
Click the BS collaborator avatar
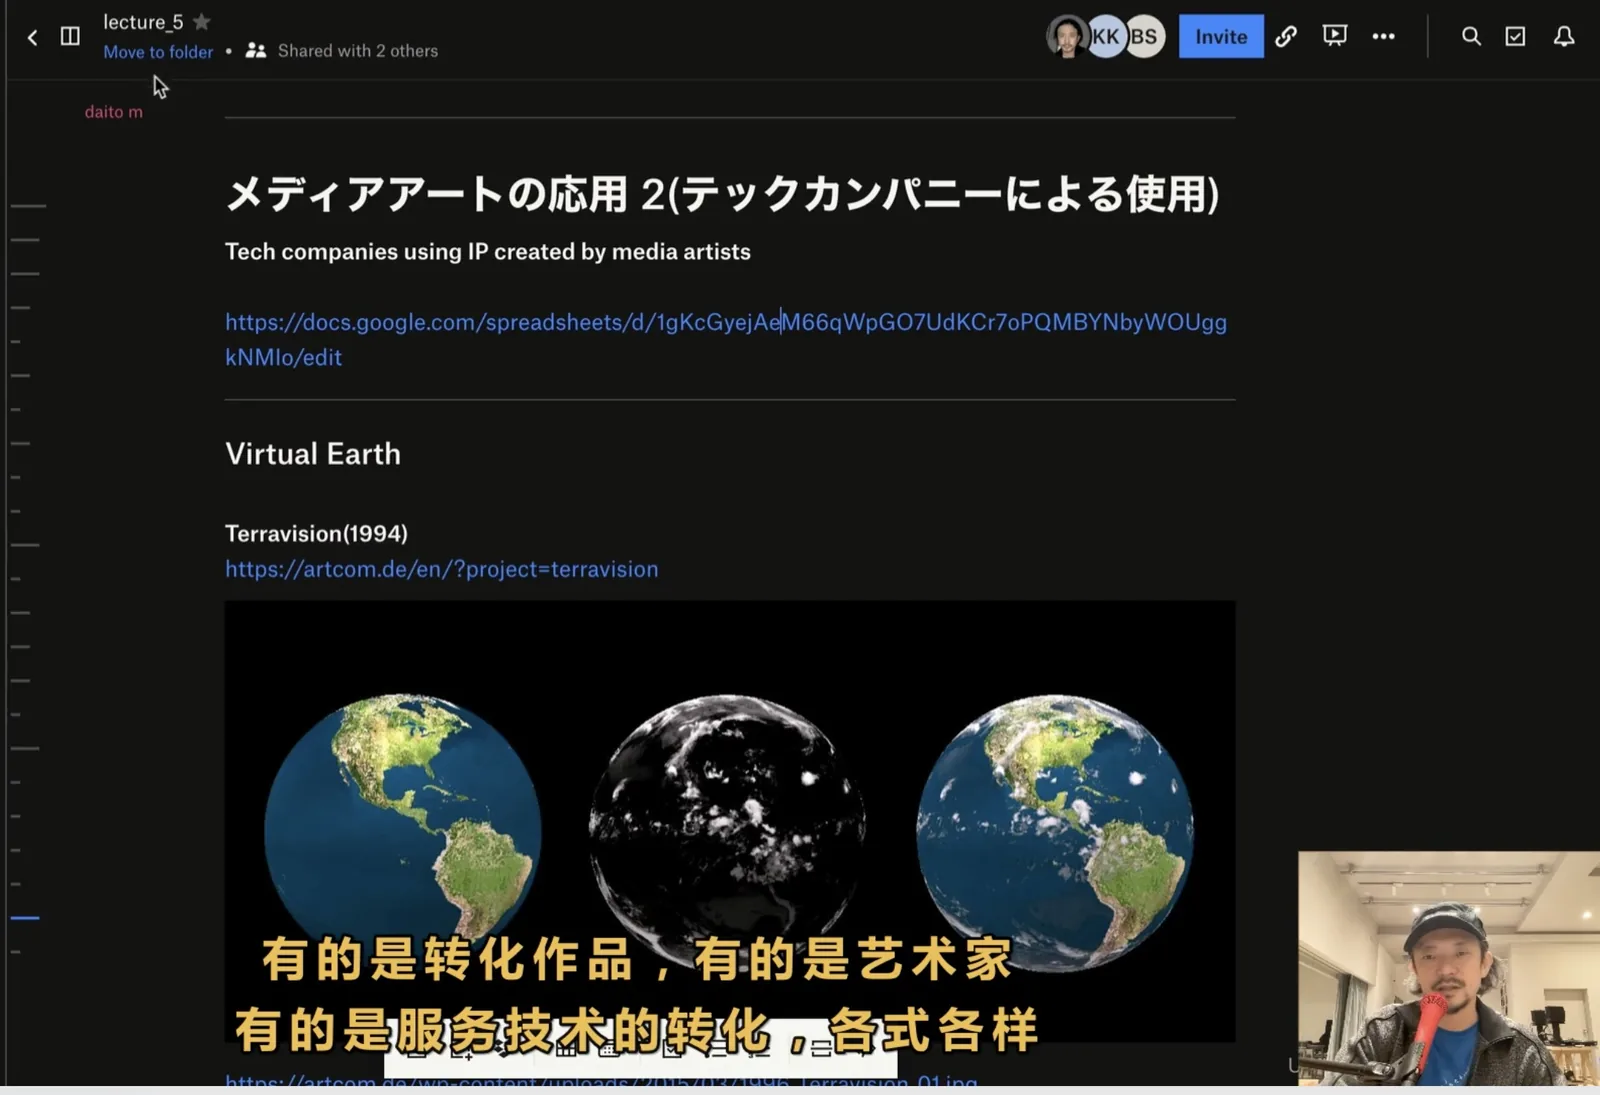(1144, 37)
